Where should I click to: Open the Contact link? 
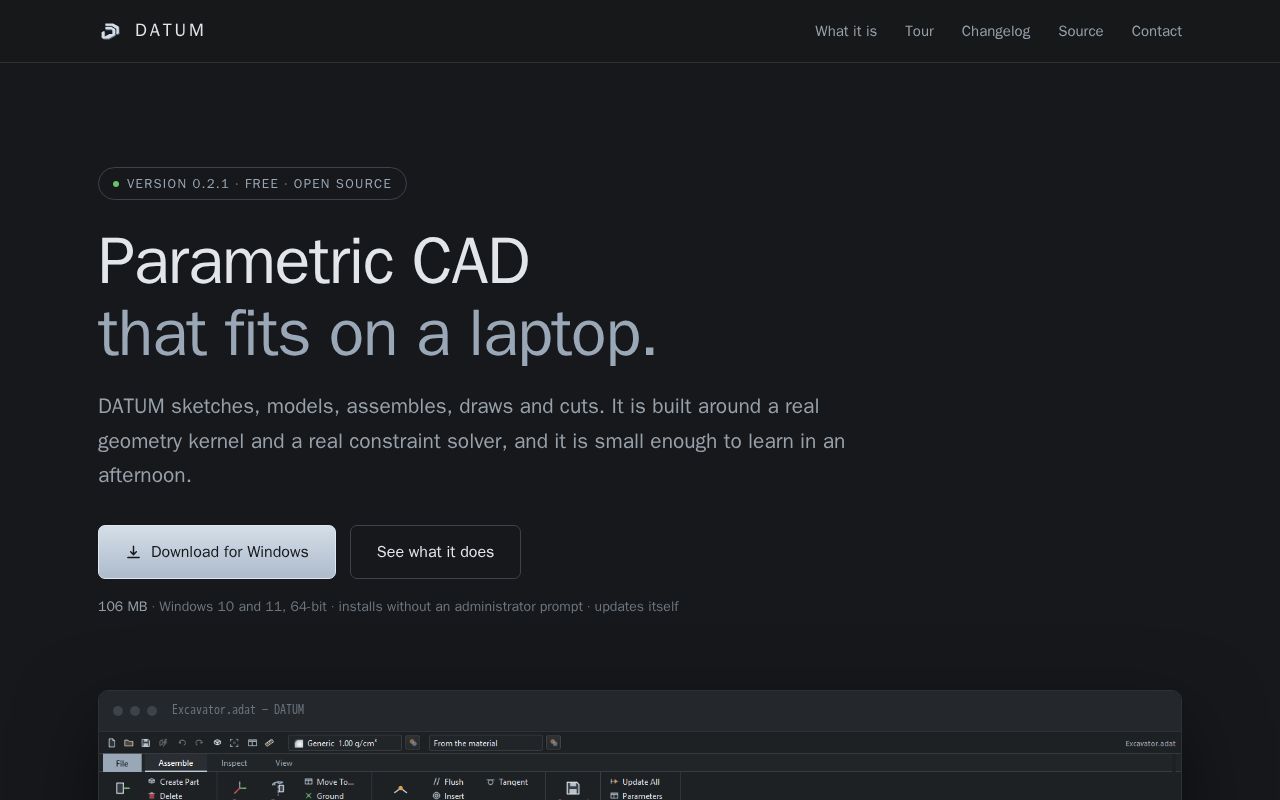click(x=1157, y=31)
